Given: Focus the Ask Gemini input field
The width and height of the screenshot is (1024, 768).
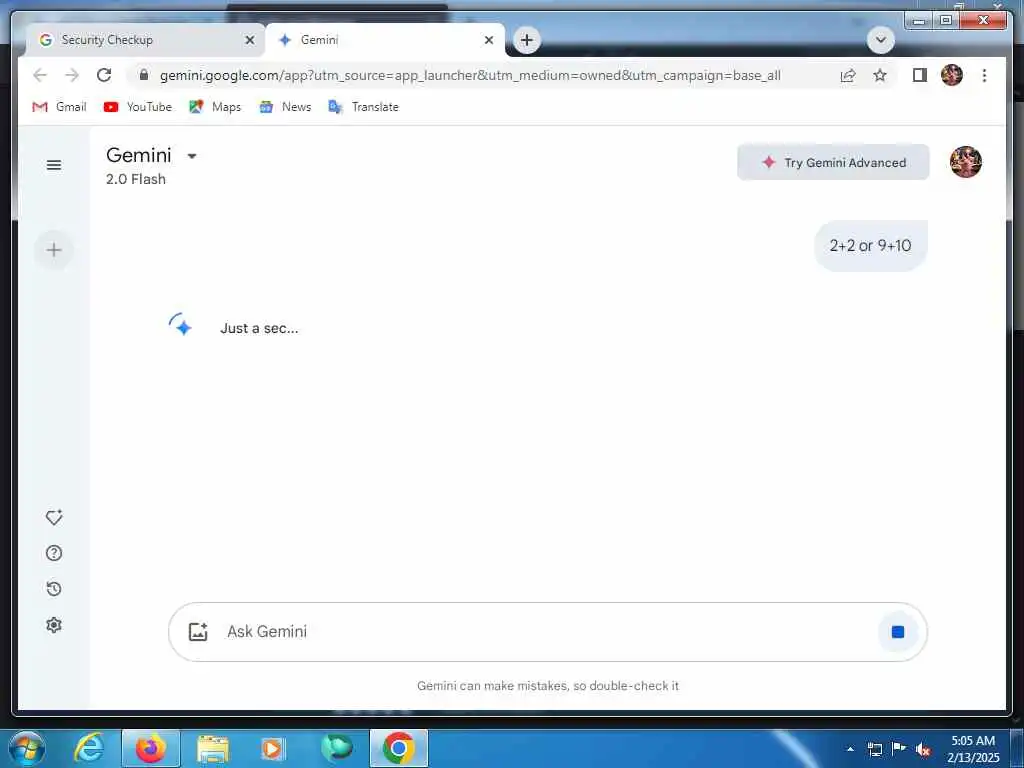Looking at the screenshot, I should (x=549, y=632).
